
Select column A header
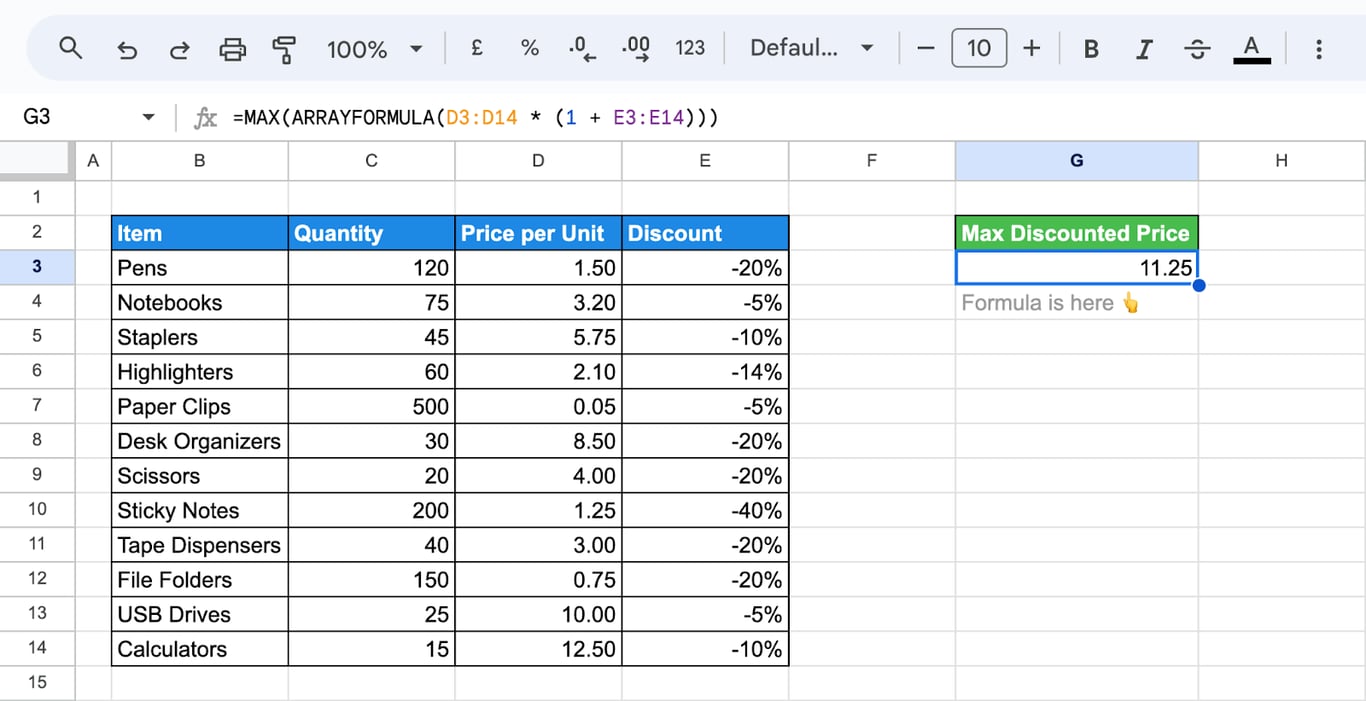(x=94, y=160)
